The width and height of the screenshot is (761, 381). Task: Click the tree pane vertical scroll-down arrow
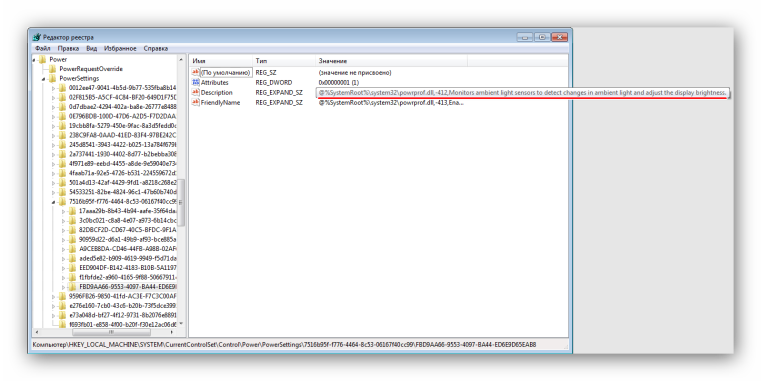pyautogui.click(x=182, y=324)
